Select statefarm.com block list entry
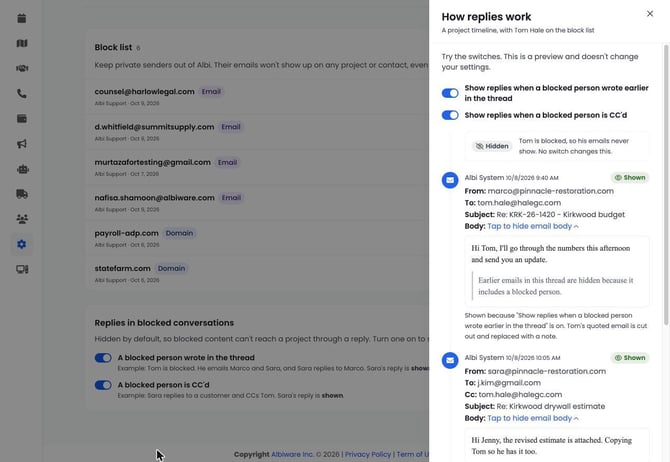670x462 pixels. (123, 268)
